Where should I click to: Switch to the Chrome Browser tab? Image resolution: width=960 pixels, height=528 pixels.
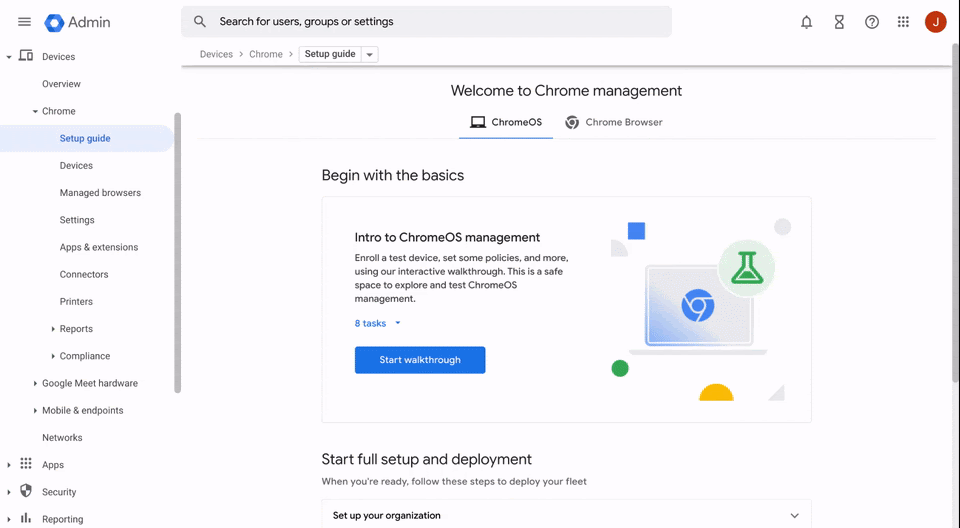pyautogui.click(x=613, y=122)
